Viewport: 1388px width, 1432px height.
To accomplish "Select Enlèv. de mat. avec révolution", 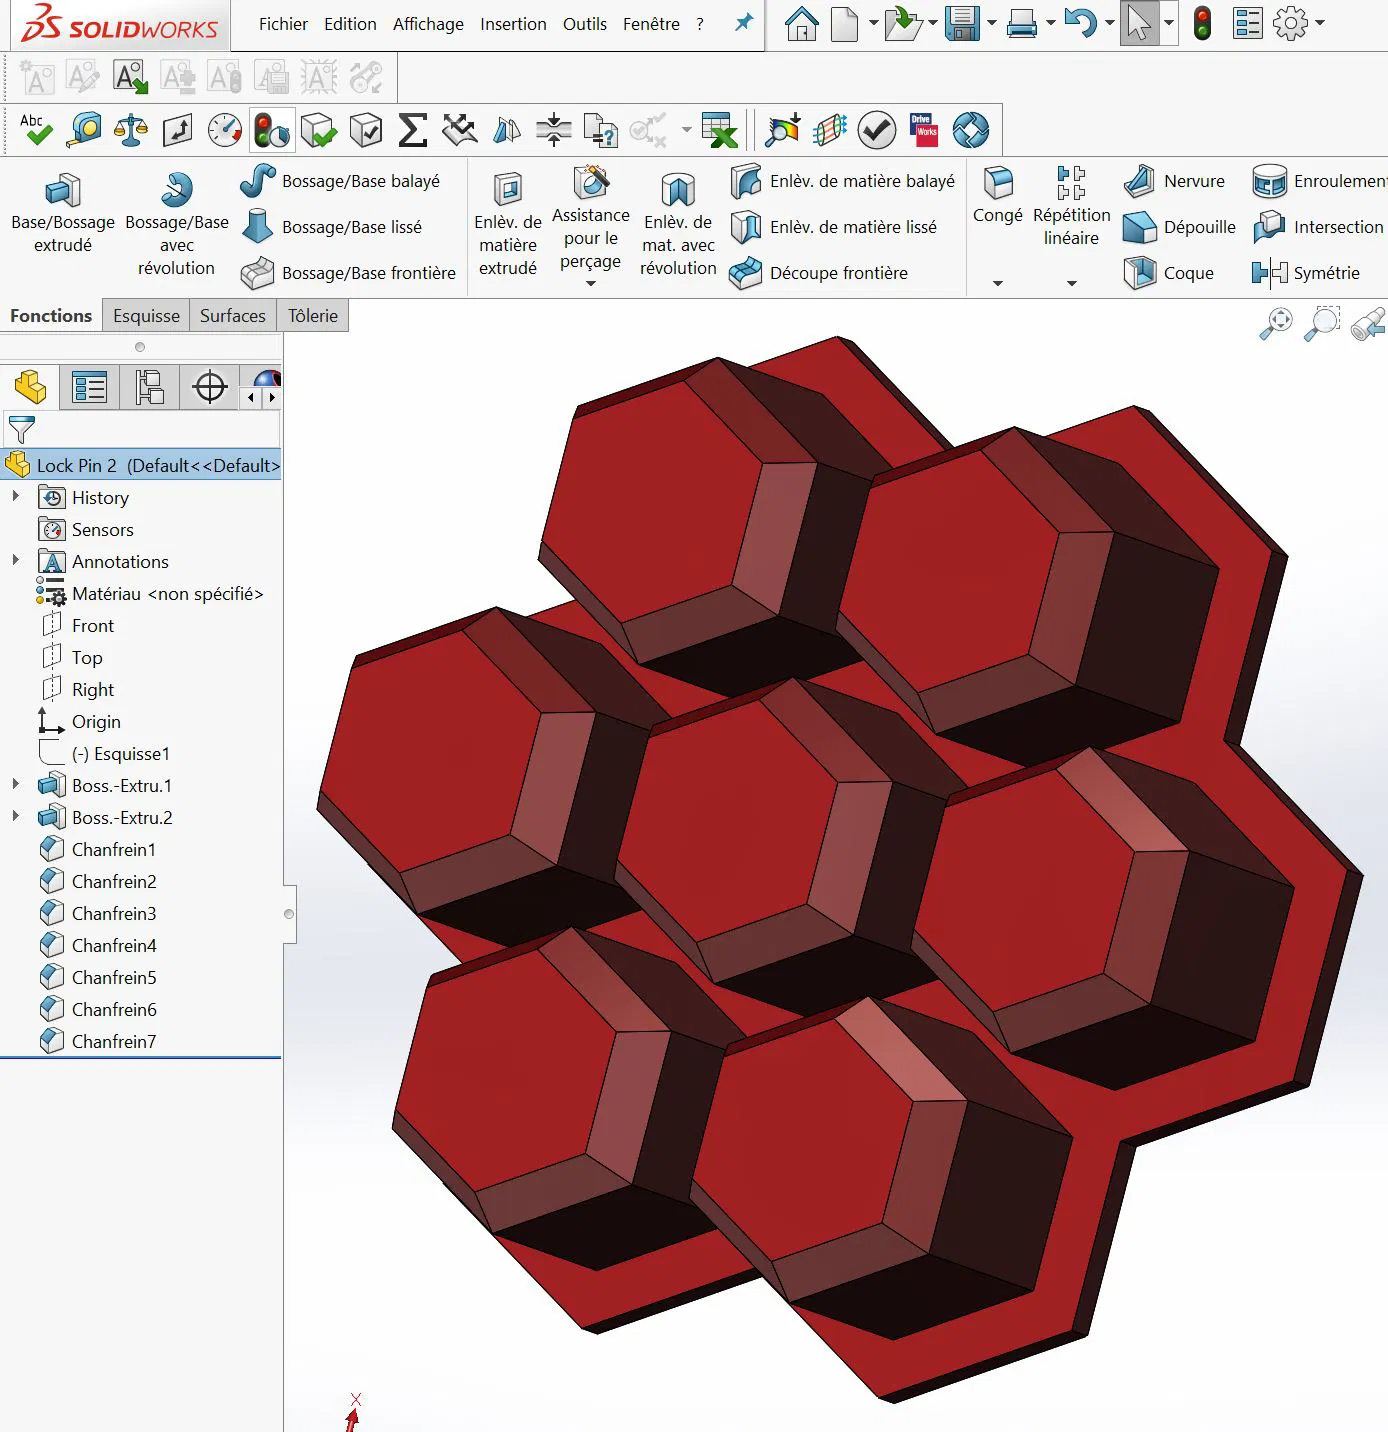I will (x=678, y=224).
